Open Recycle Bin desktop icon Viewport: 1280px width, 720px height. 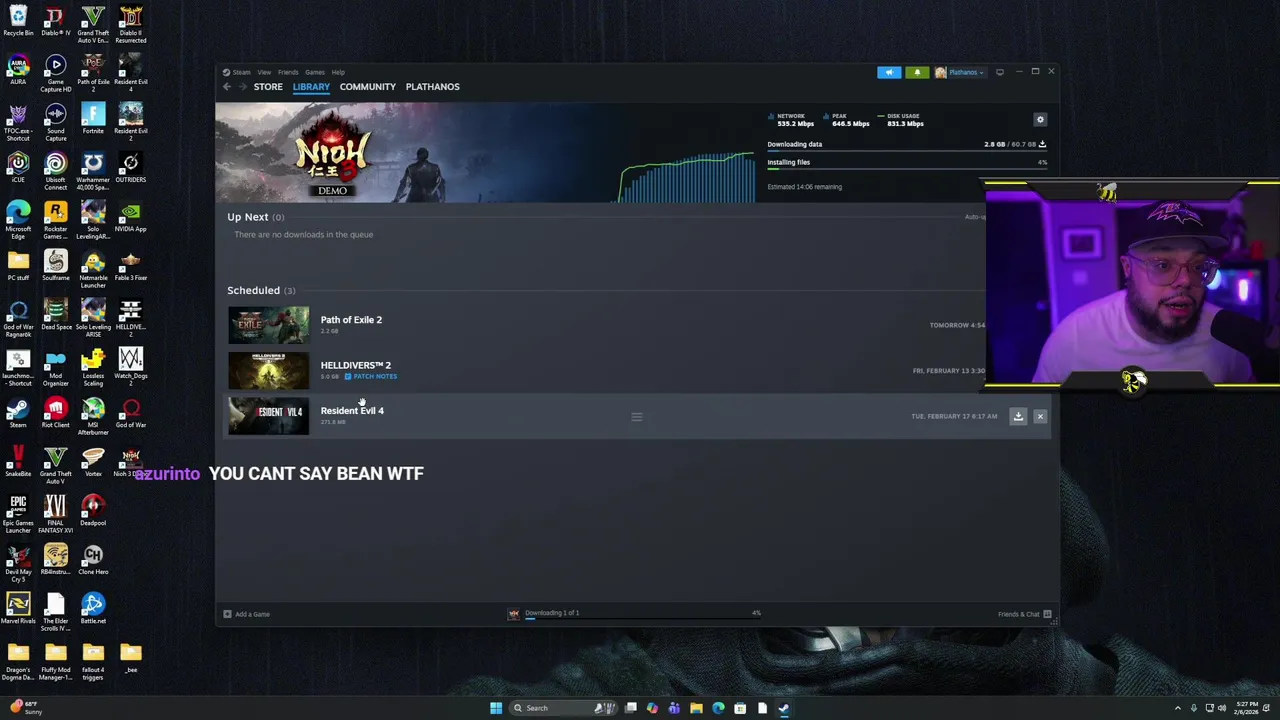pos(18,22)
